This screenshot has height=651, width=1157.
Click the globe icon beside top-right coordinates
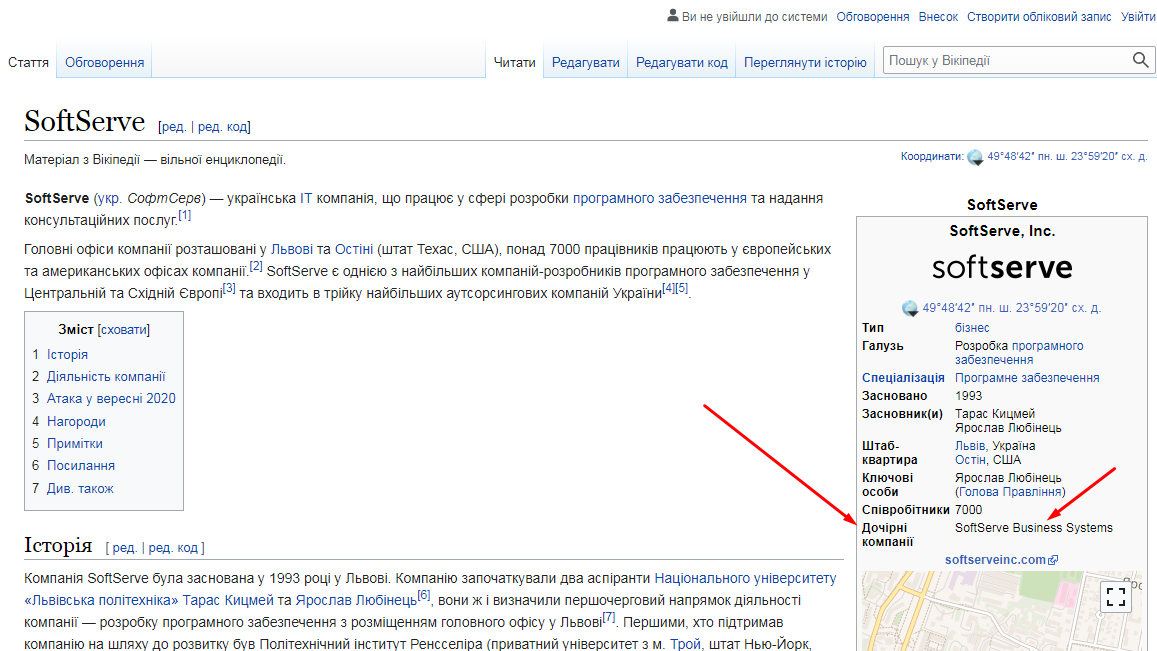coord(975,157)
